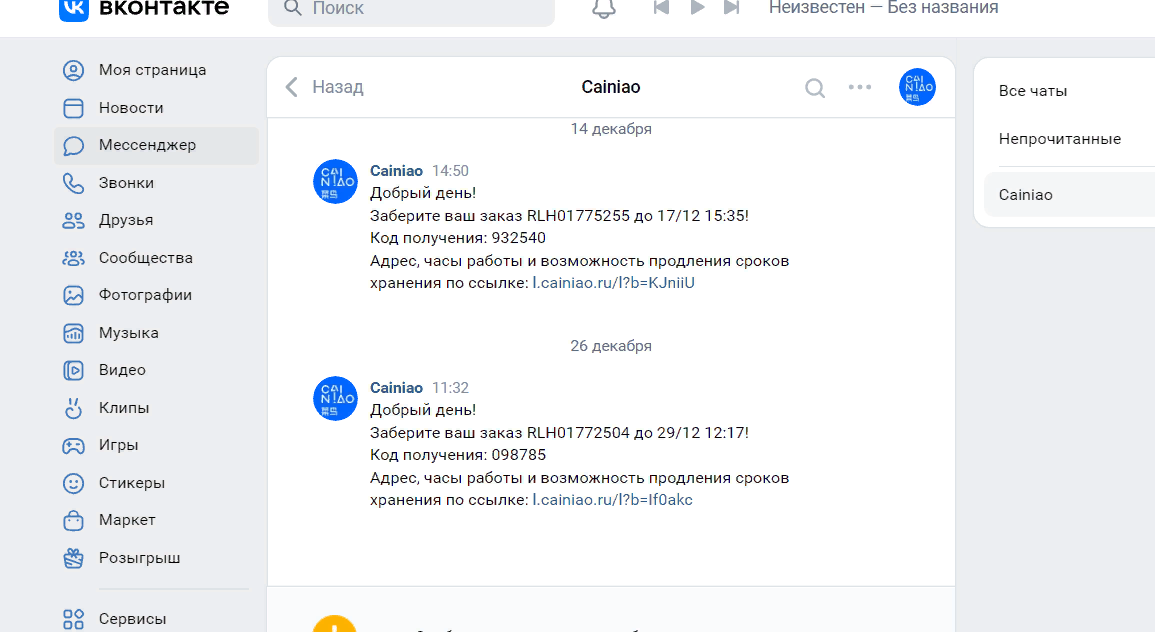Screen dimensions: 1155x632
Task: Open the Маркет bag icon
Action: pos(73,520)
